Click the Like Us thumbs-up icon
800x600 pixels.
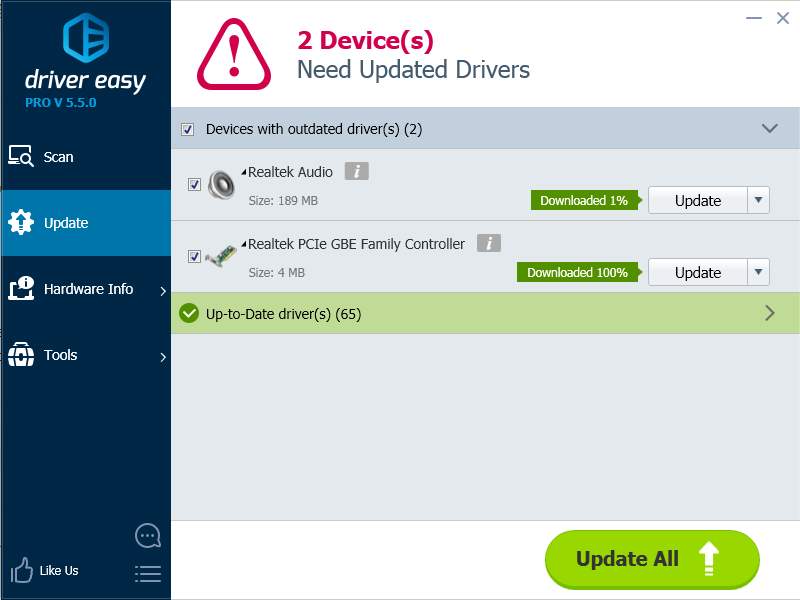[x=21, y=569]
